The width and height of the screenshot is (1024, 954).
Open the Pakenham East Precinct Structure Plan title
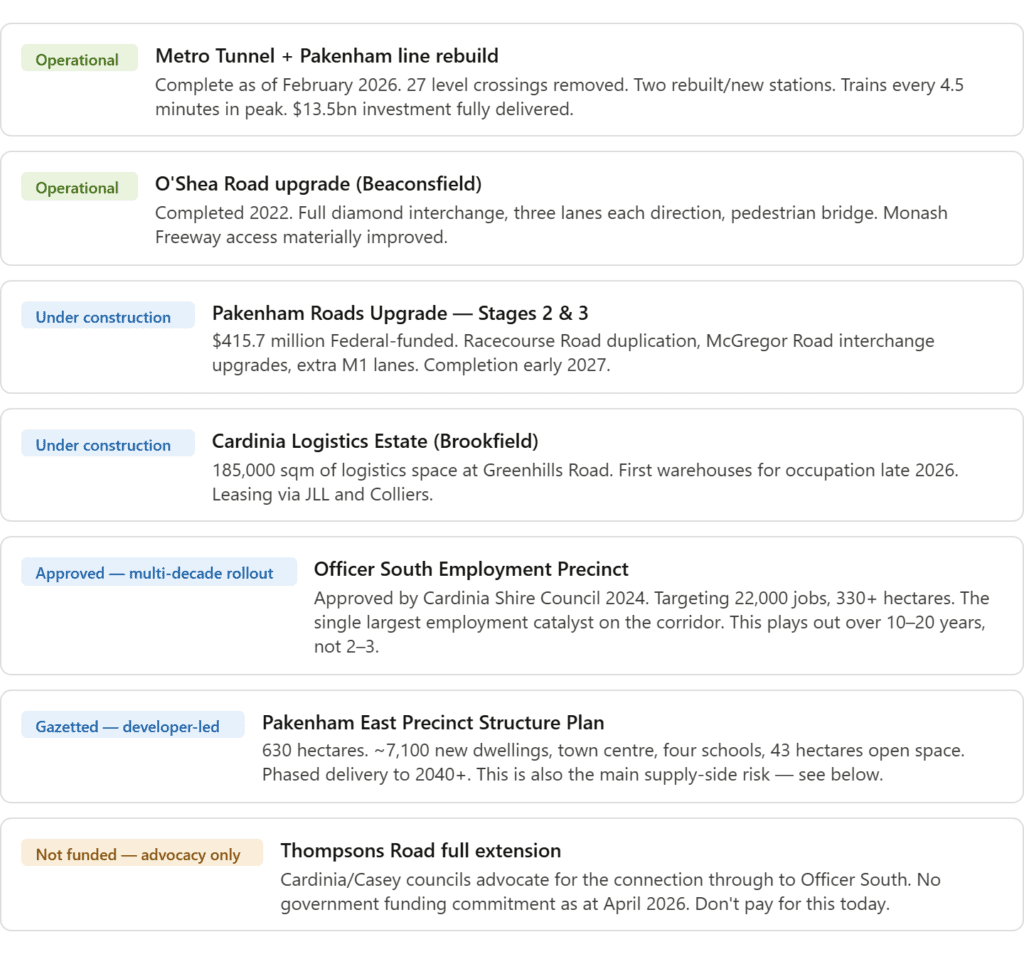[433, 722]
